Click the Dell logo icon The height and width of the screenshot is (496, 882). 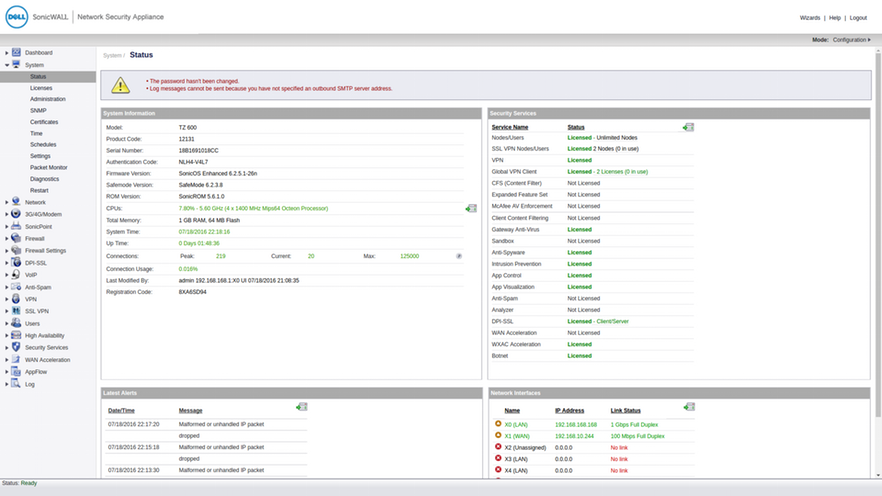tap(16, 17)
